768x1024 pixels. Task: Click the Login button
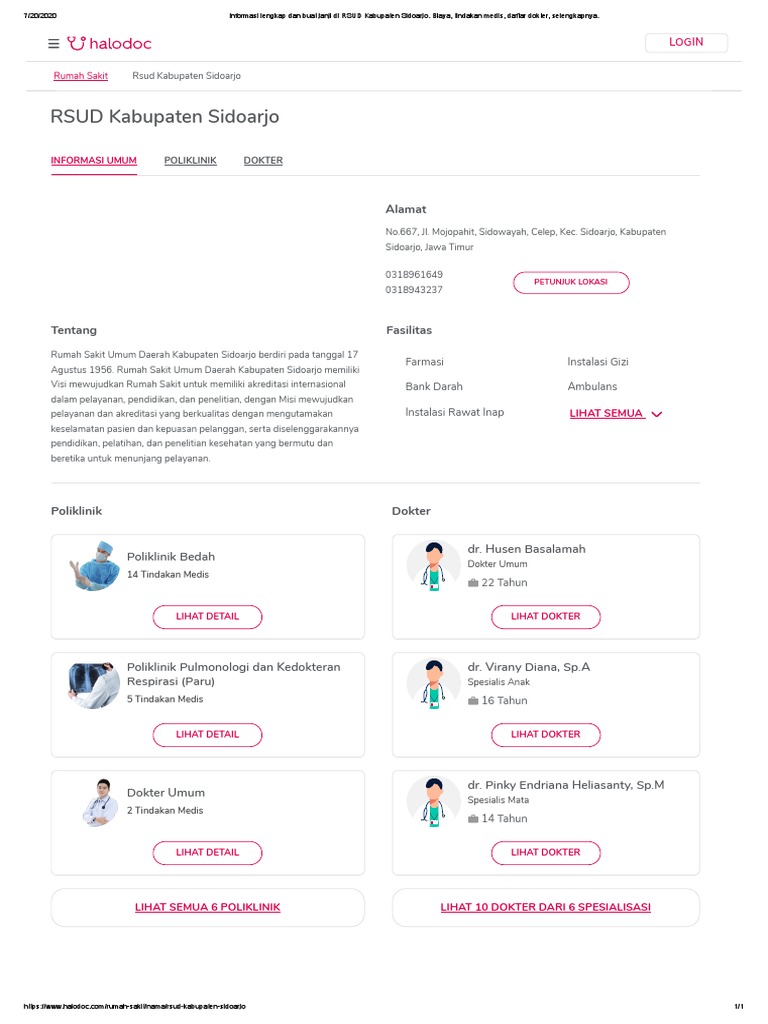(686, 42)
